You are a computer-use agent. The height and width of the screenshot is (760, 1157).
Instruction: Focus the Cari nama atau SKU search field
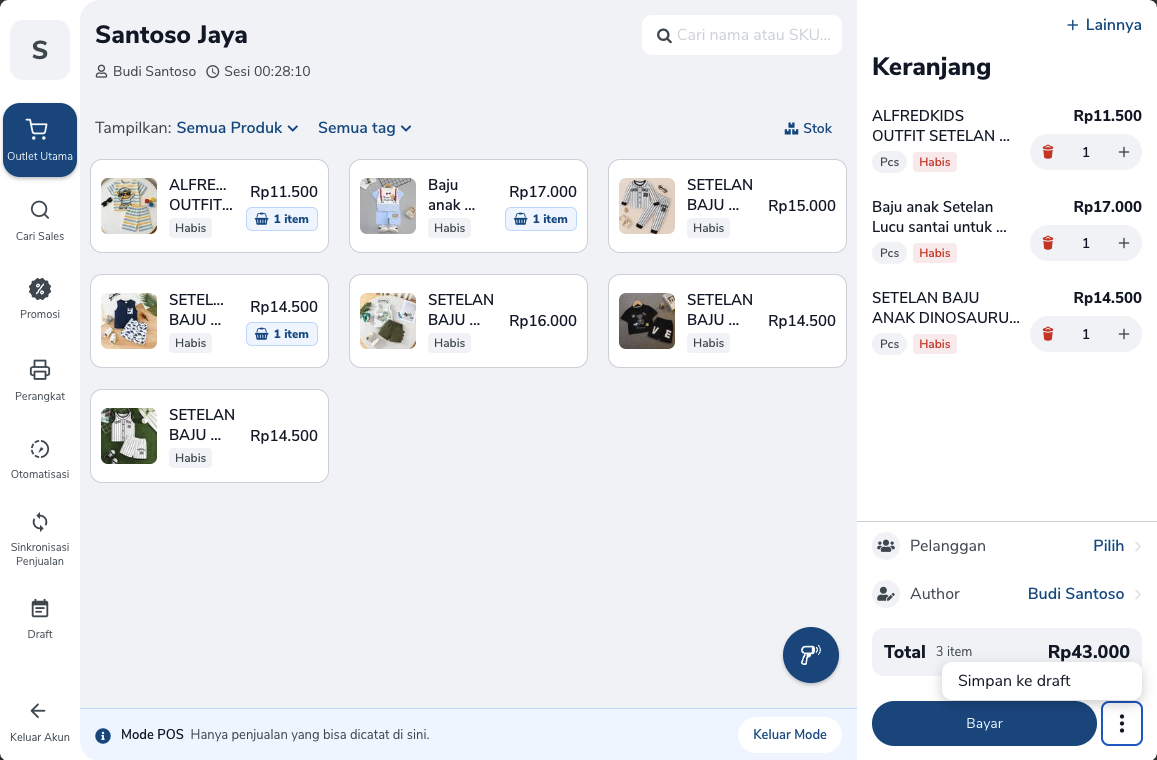coord(742,35)
